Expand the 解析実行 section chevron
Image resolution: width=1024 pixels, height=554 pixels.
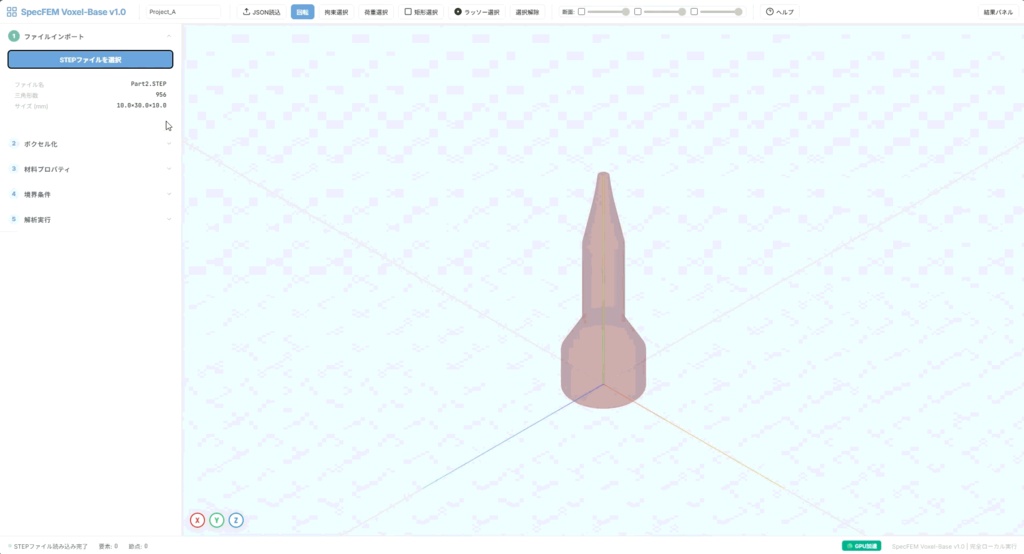169,220
